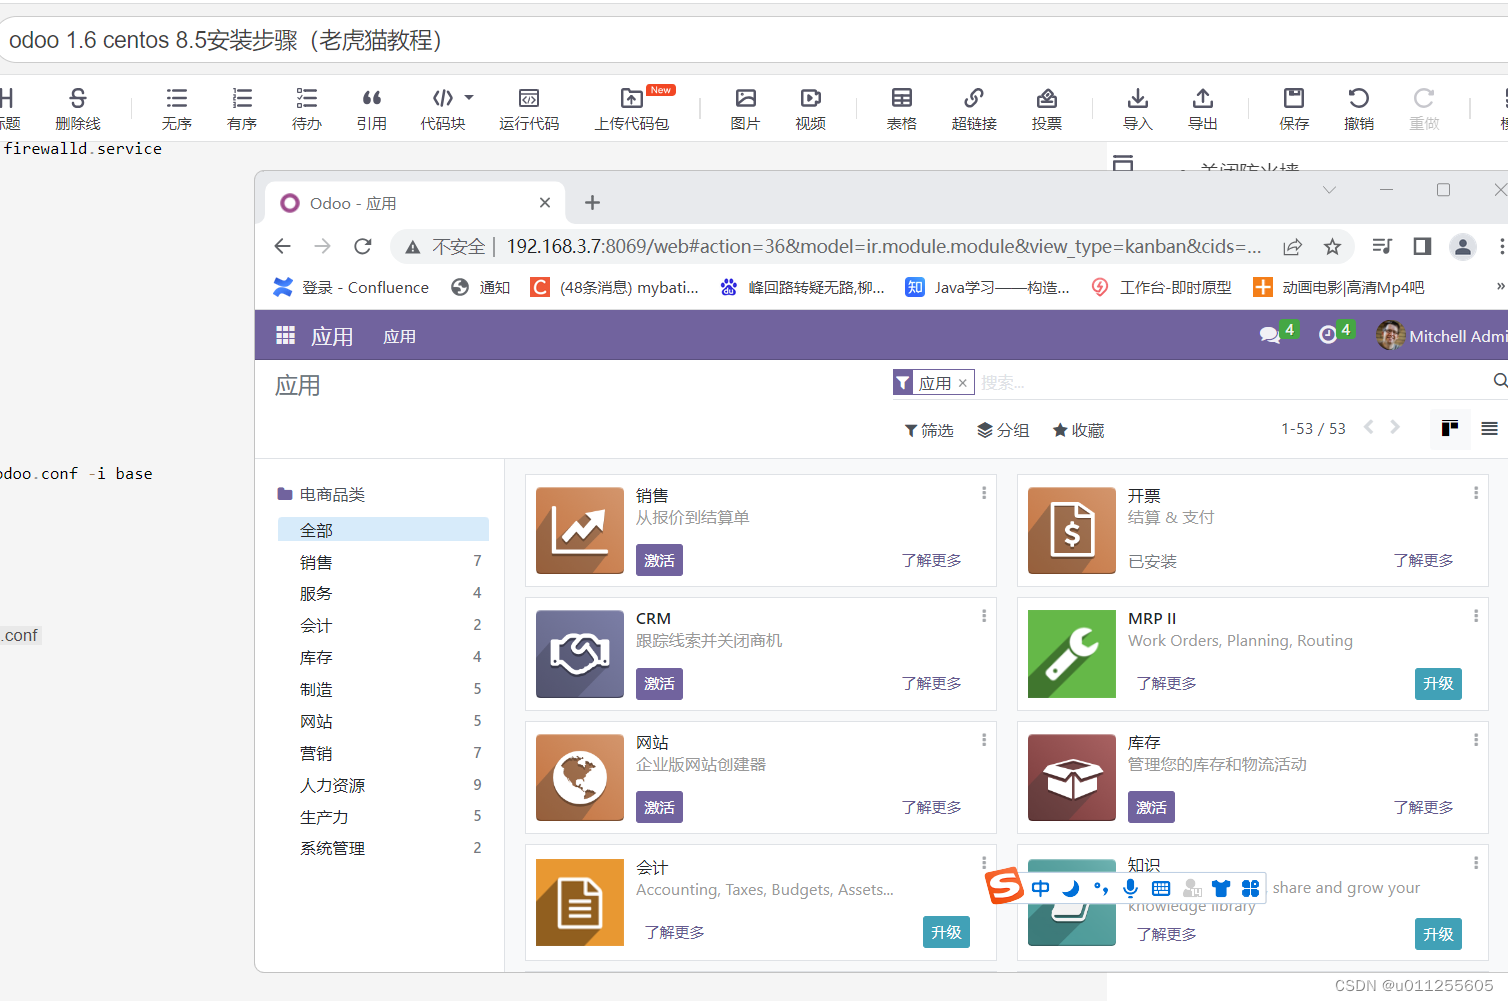Screen dimensions: 1508x1001
Task: Select the 人力资源 category
Action: tap(383, 785)
